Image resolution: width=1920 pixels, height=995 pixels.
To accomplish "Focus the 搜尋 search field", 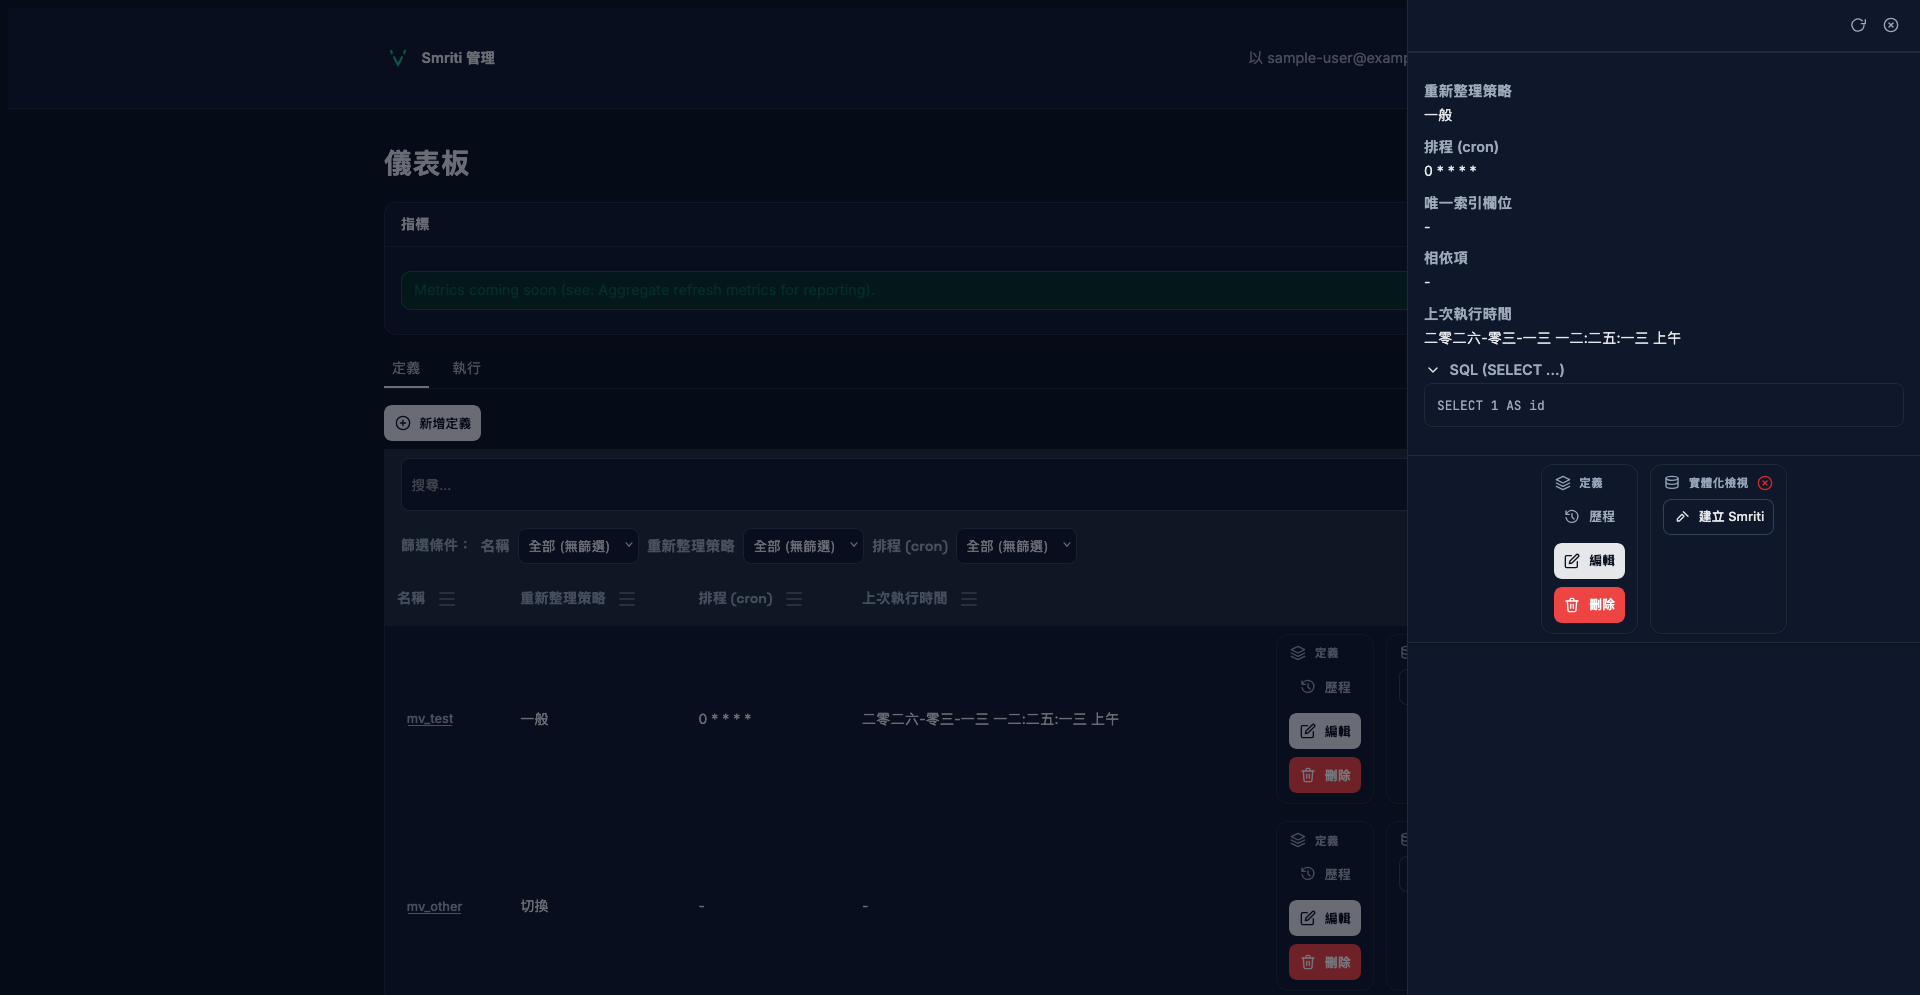I will click(x=900, y=485).
